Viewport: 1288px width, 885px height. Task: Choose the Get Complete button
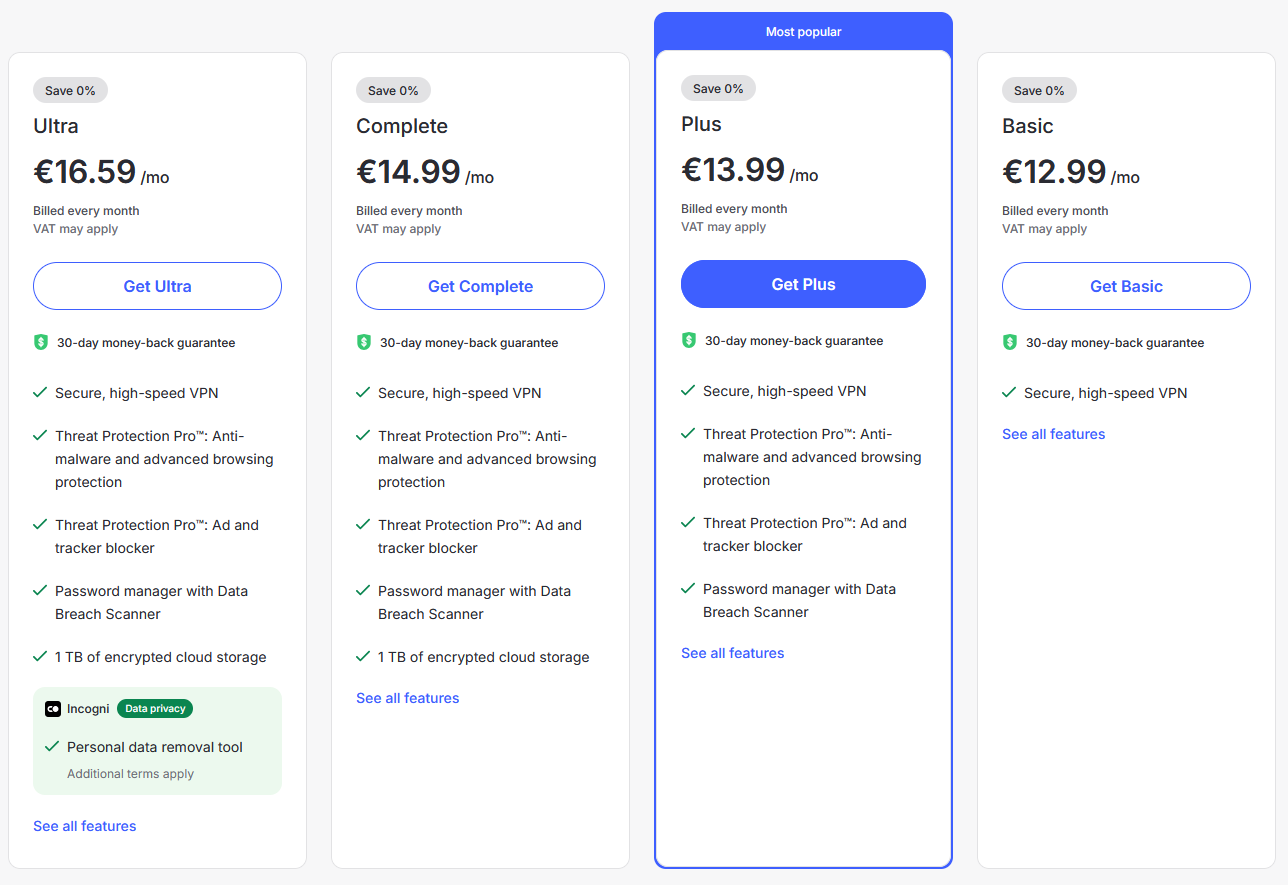pos(480,286)
